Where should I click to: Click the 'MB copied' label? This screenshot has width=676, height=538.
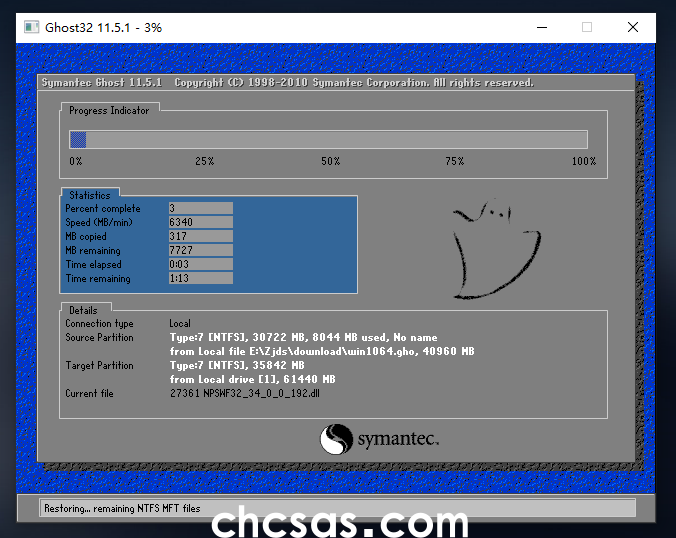[x=86, y=237]
